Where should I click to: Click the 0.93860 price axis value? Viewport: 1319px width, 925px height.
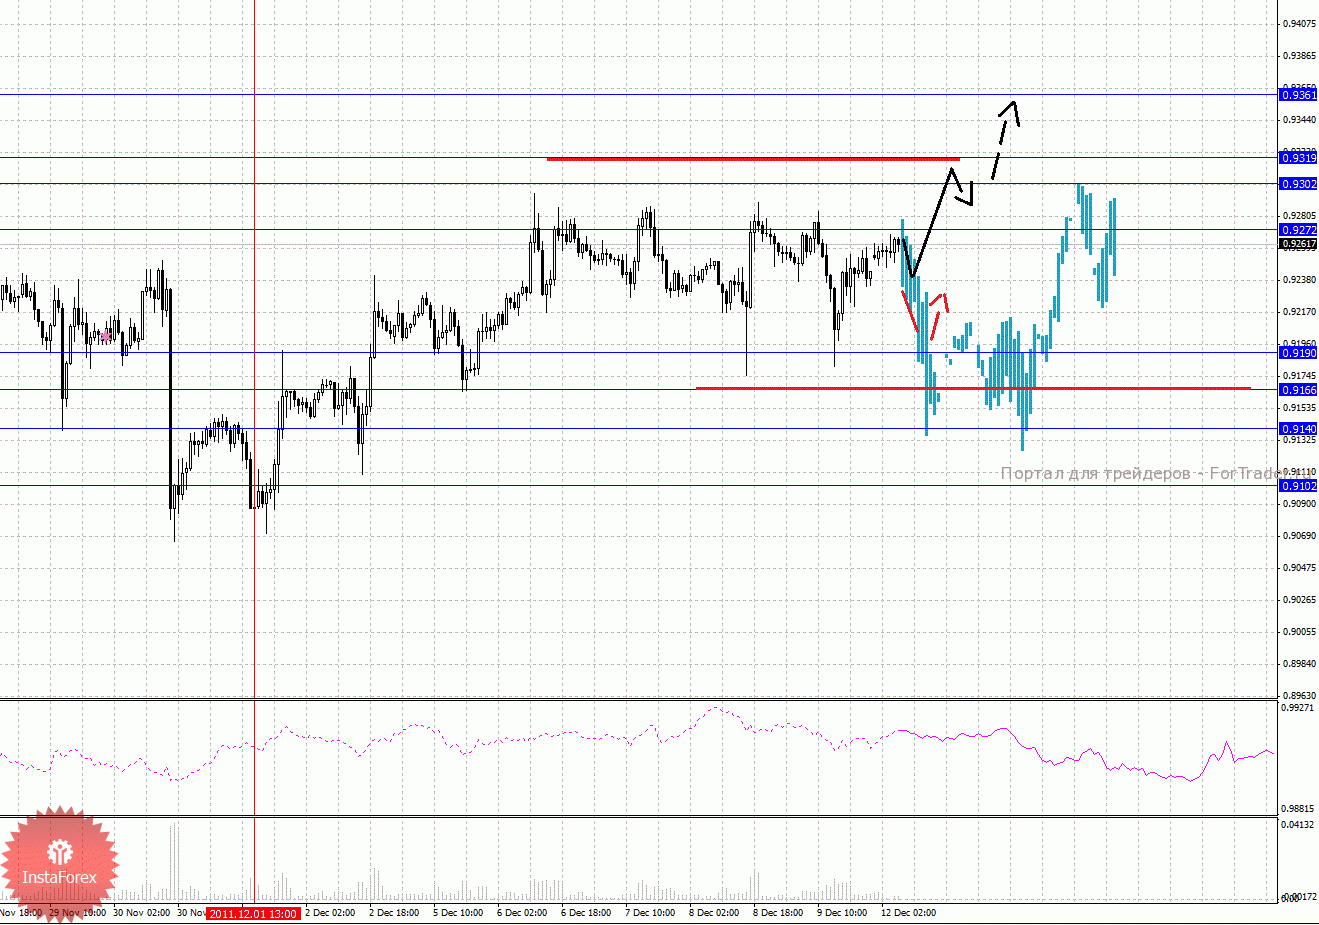coord(1299,56)
